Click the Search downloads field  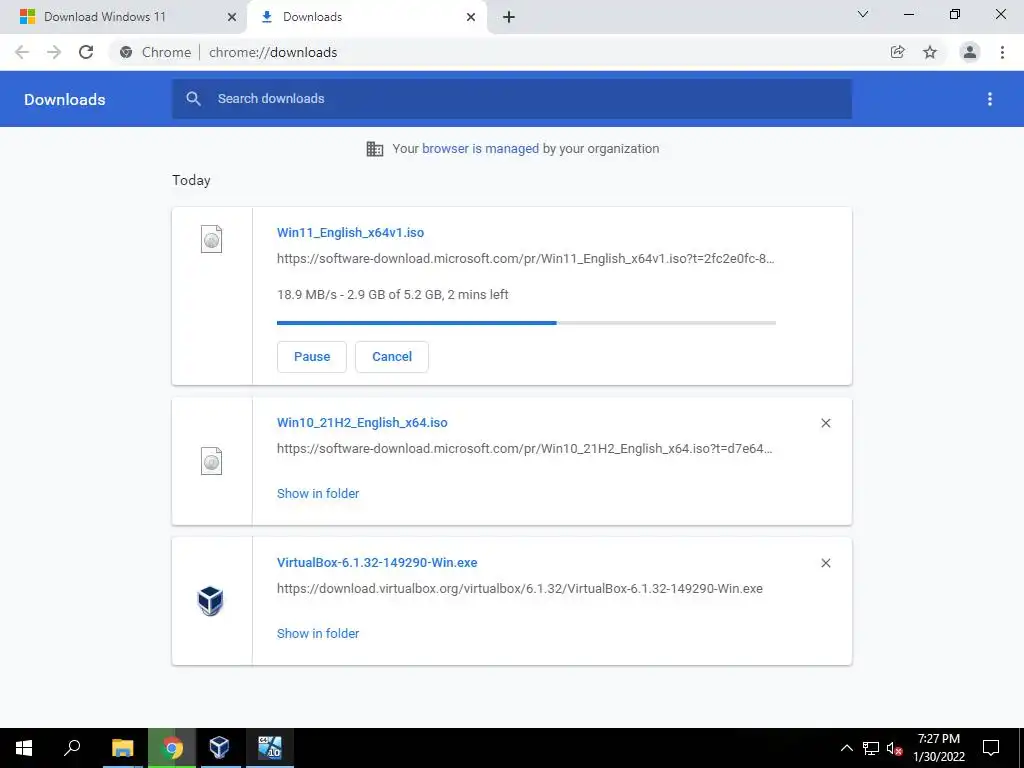click(512, 99)
